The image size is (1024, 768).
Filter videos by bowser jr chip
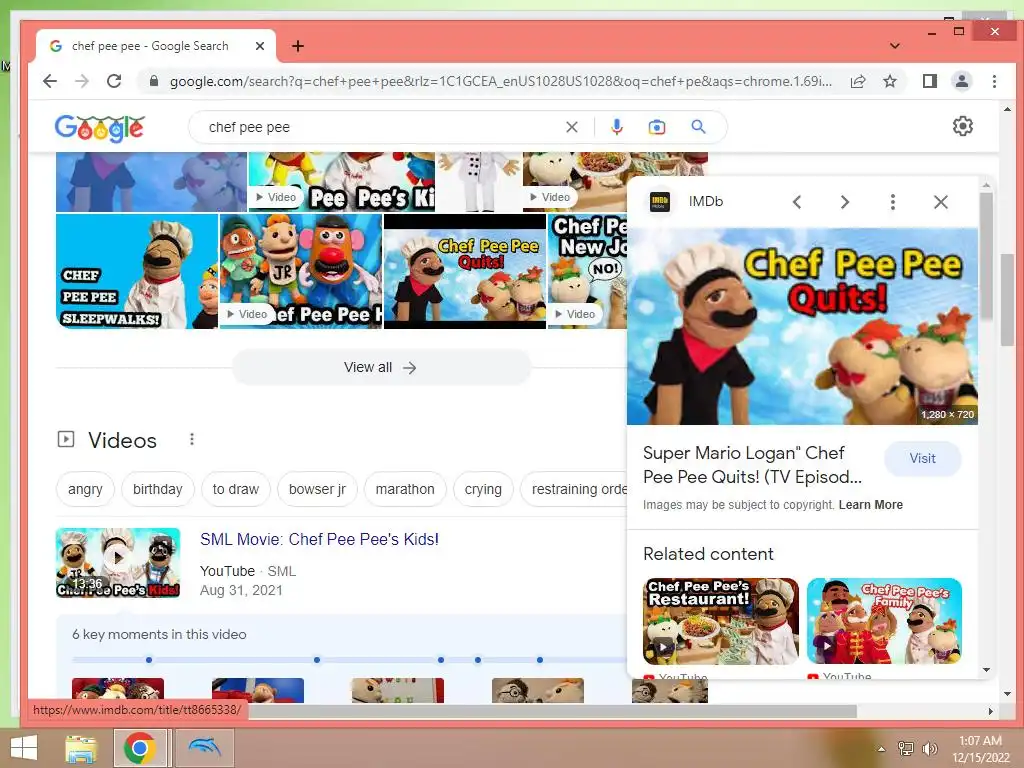(x=317, y=489)
